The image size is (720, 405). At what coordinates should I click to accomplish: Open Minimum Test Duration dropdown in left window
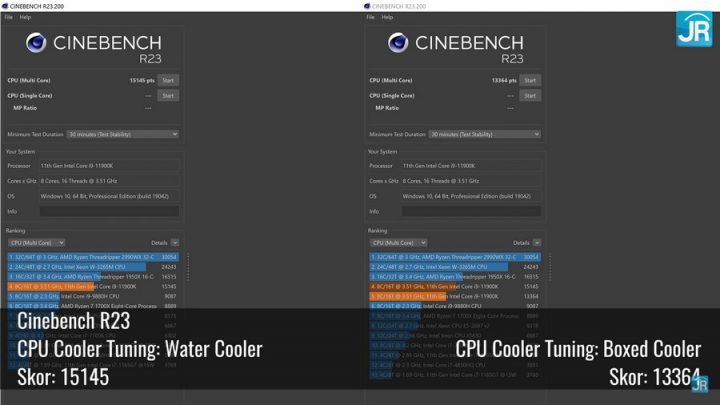pos(123,134)
